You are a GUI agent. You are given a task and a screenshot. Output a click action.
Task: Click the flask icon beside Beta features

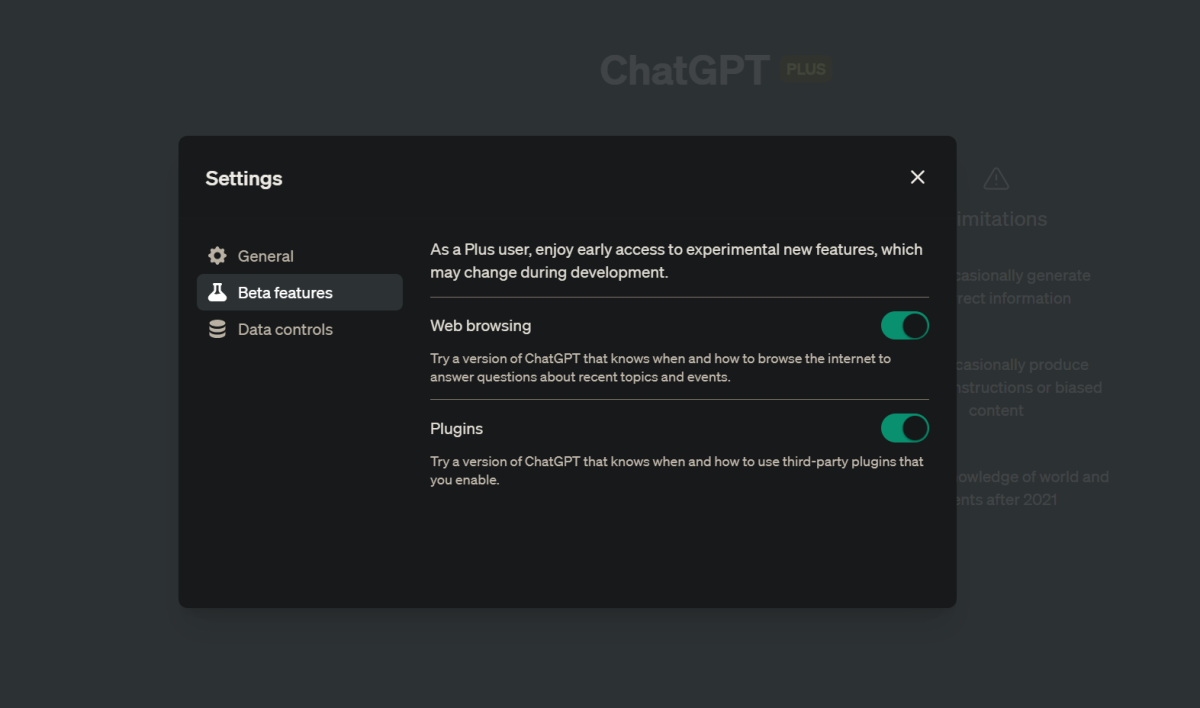tap(217, 293)
